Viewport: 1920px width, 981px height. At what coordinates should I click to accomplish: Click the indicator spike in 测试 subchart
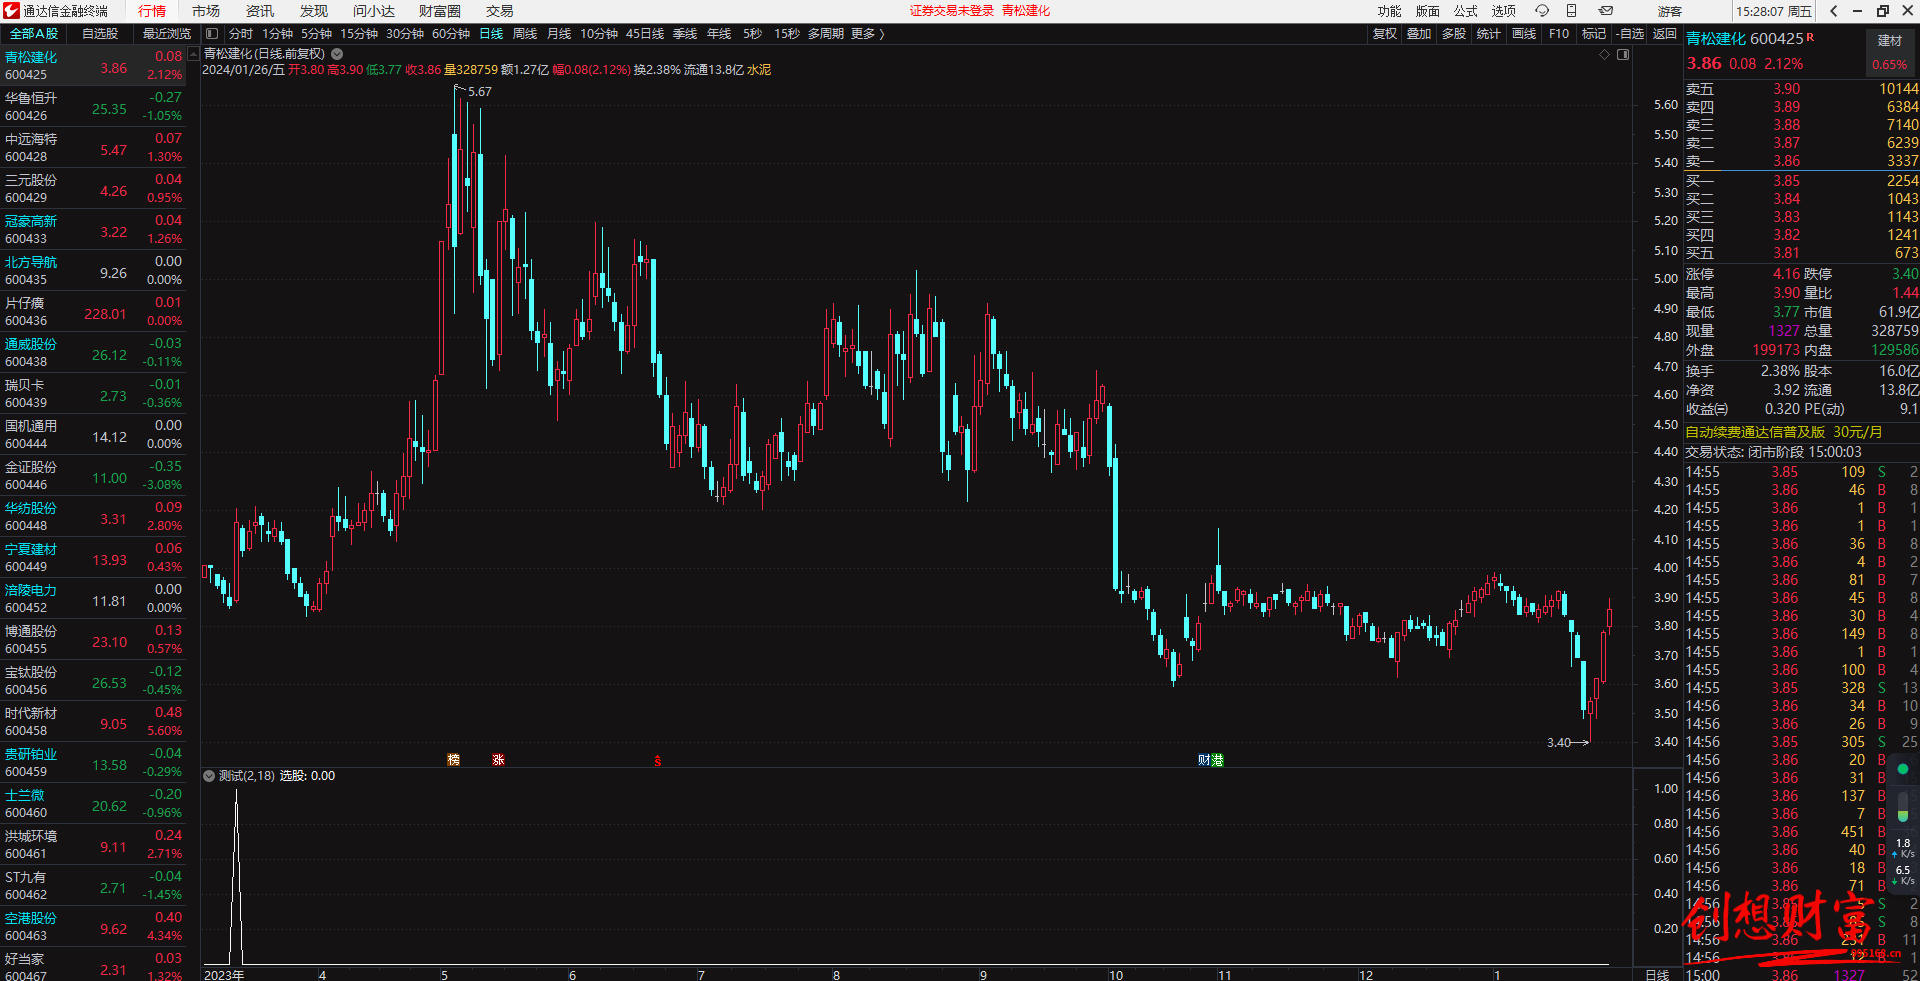tap(237, 876)
